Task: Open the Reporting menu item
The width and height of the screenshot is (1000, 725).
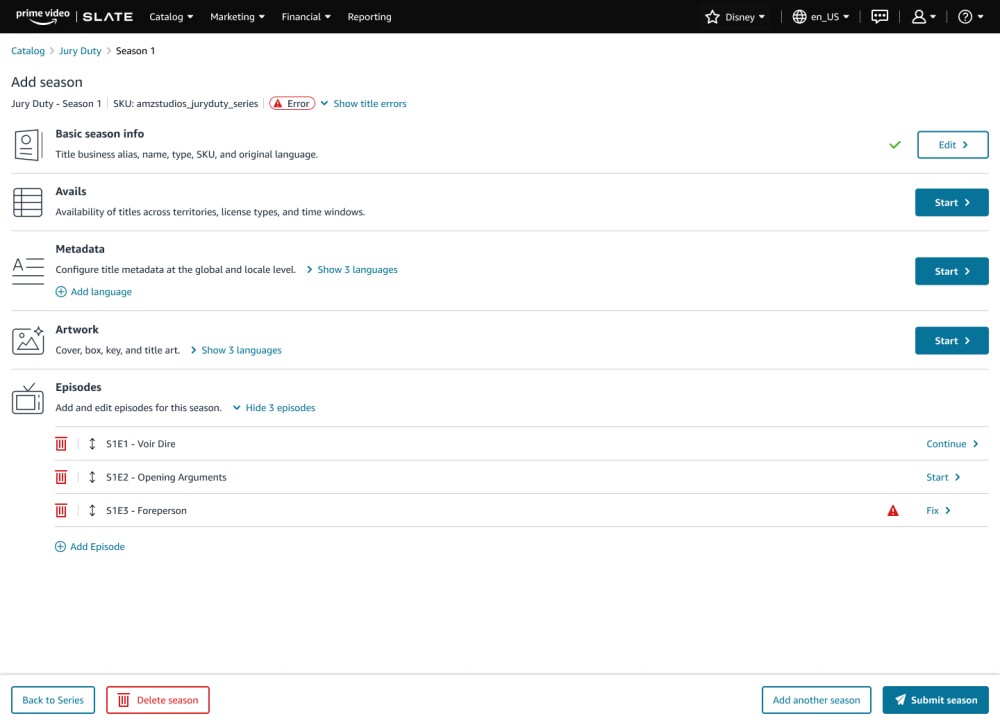Action: 369,17
